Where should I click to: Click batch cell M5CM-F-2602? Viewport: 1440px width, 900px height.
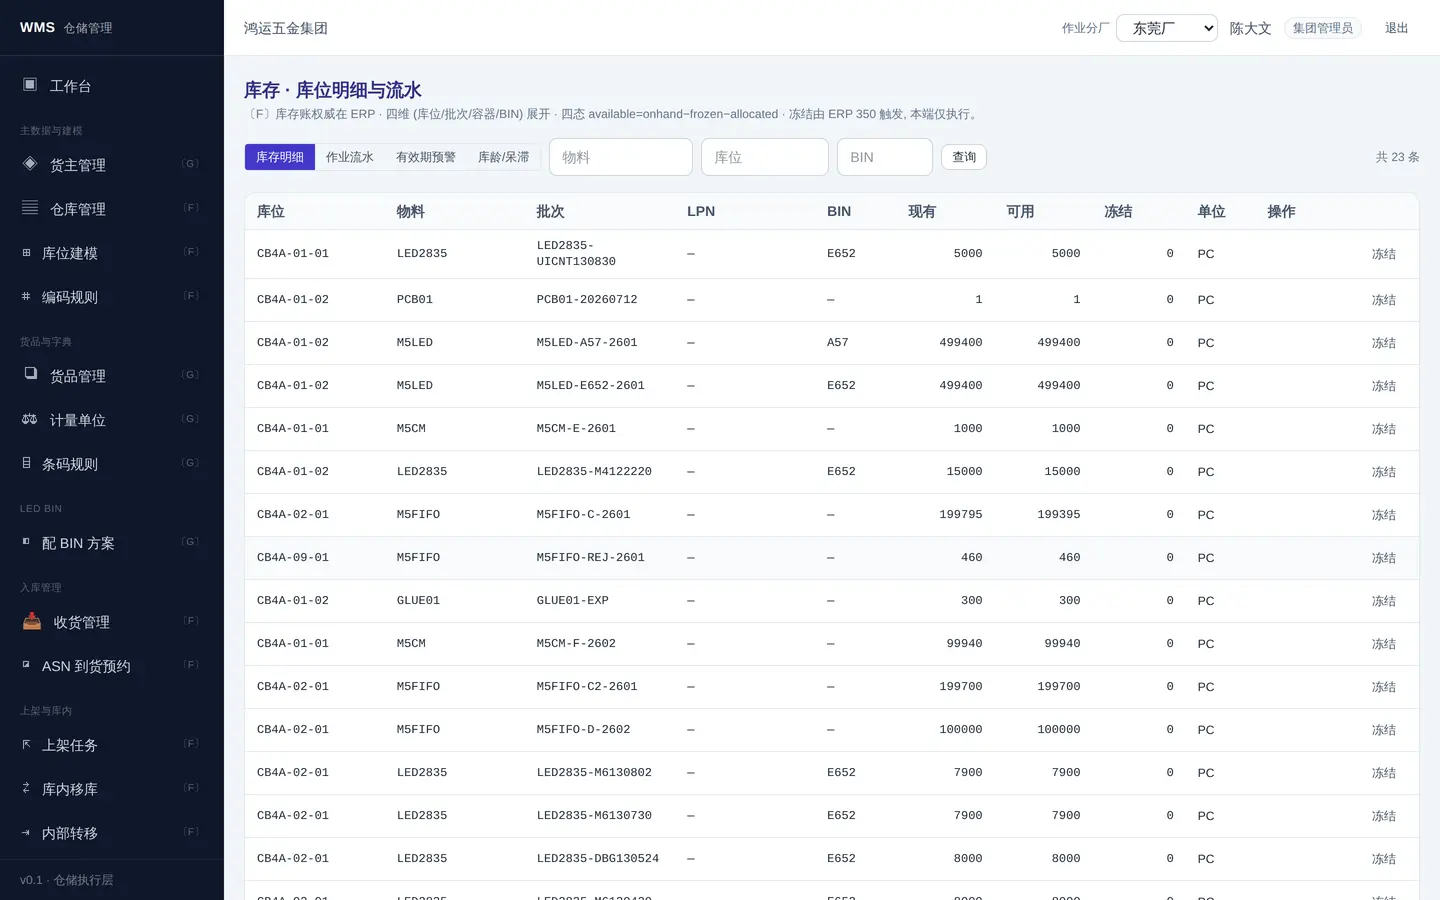tap(576, 644)
